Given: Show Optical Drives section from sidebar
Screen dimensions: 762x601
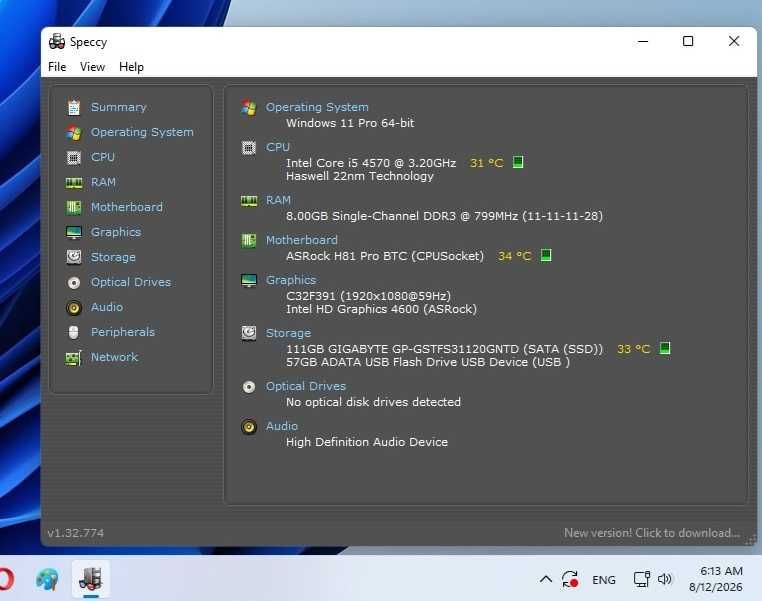Looking at the screenshot, I should tap(131, 282).
